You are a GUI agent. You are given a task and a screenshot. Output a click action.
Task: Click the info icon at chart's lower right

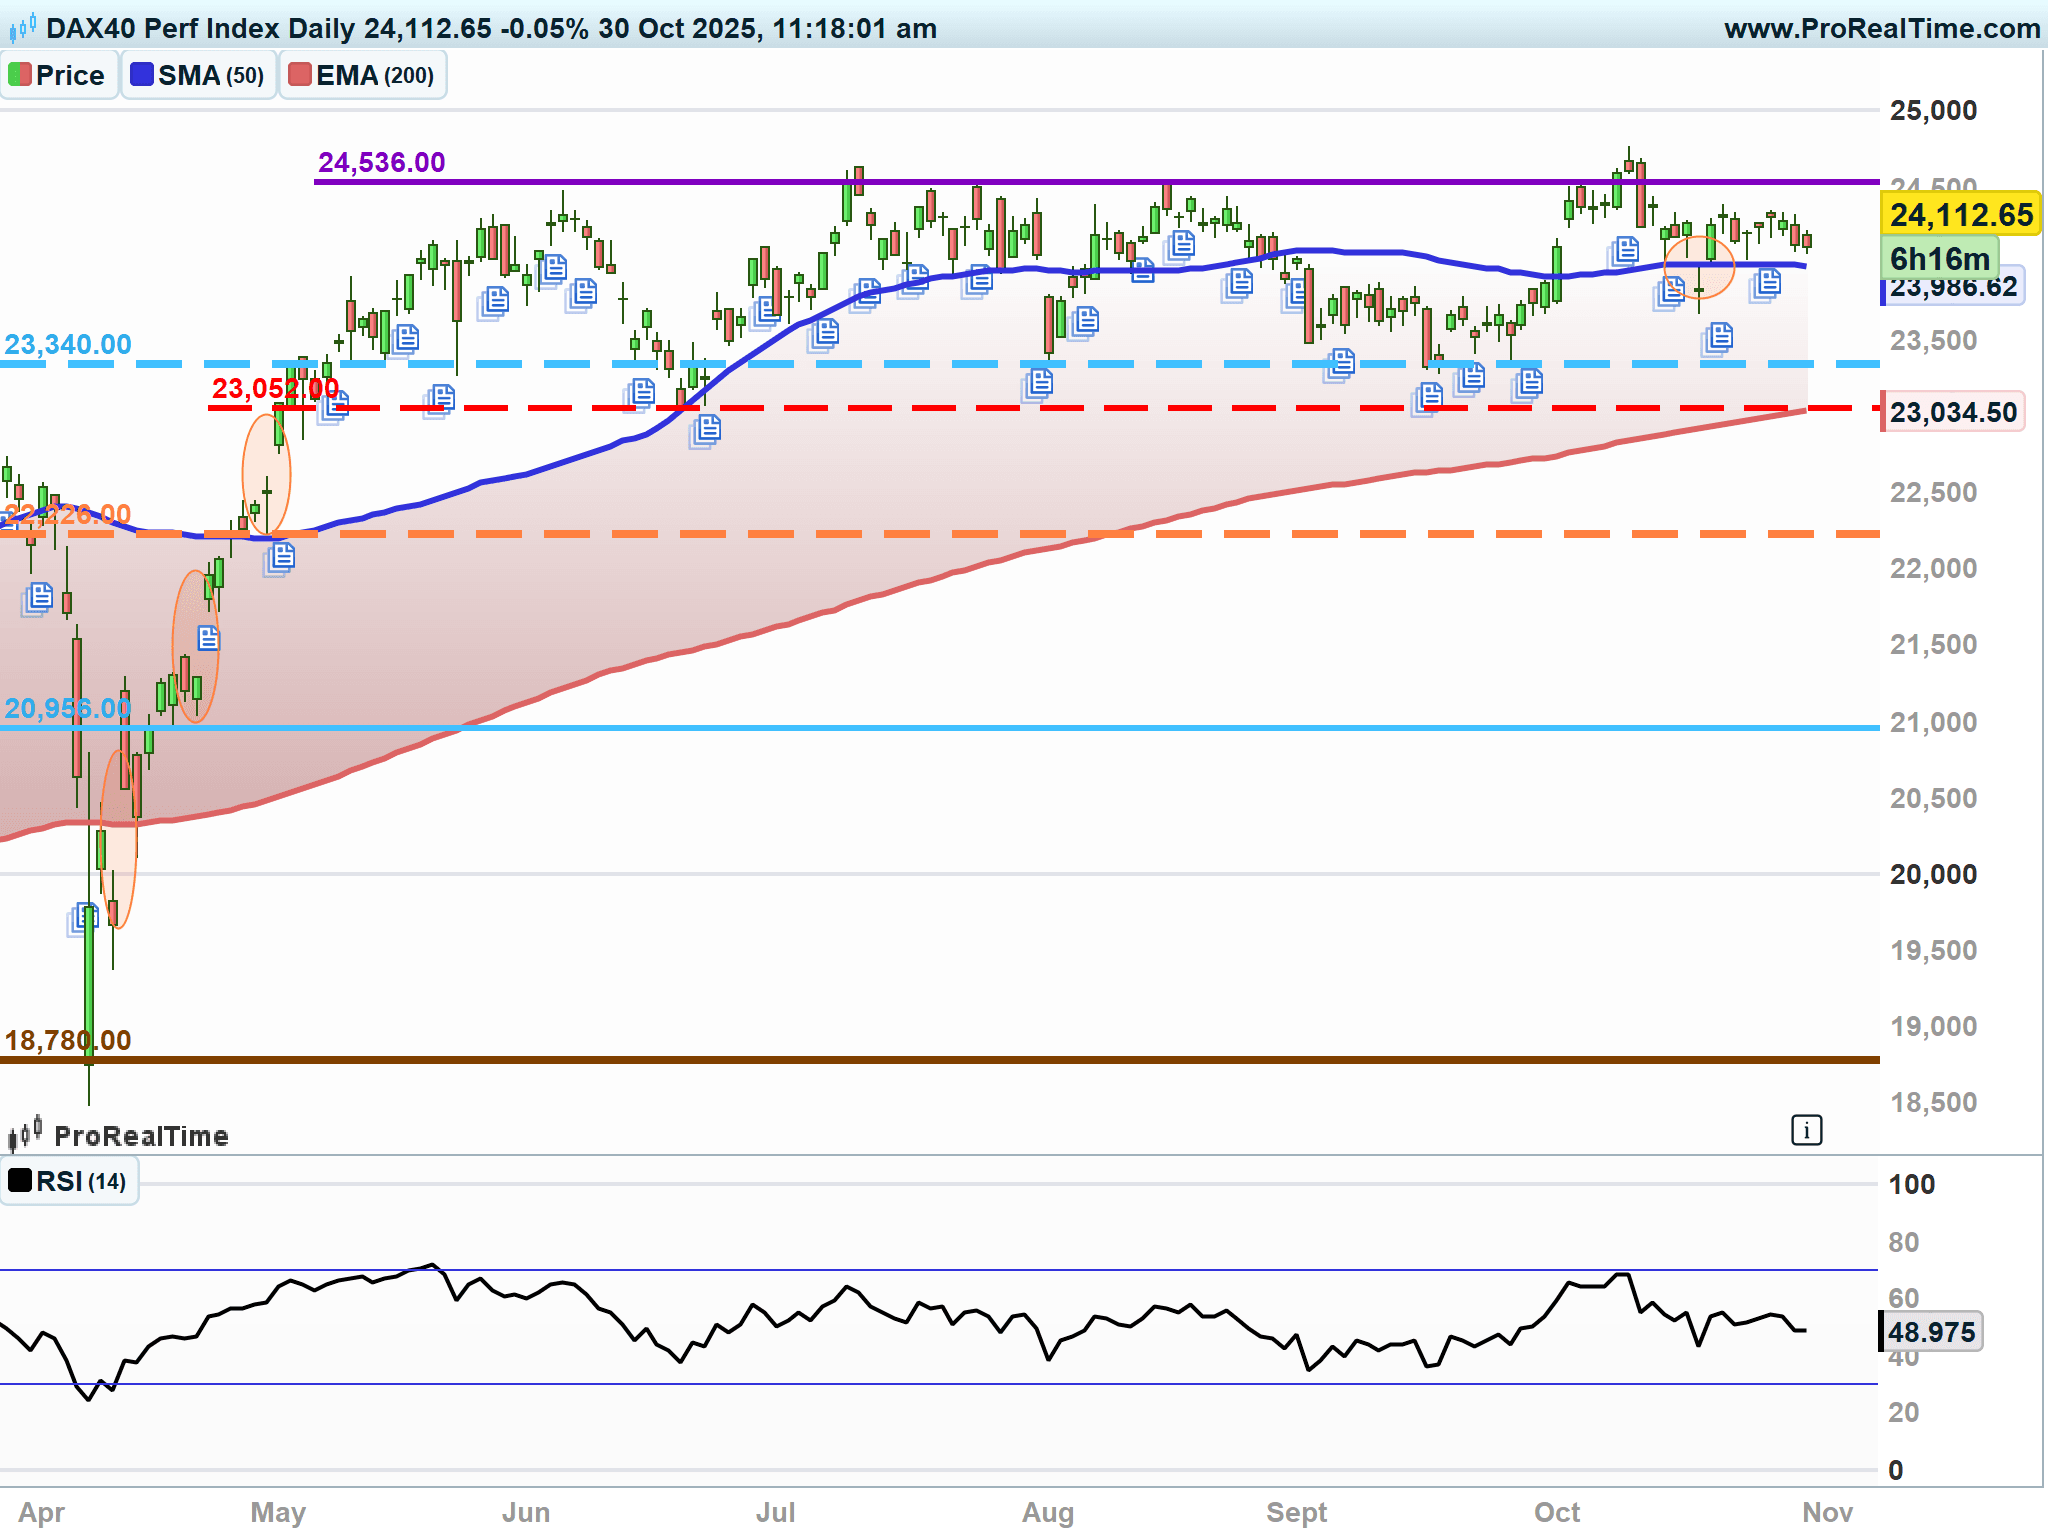point(1806,1131)
